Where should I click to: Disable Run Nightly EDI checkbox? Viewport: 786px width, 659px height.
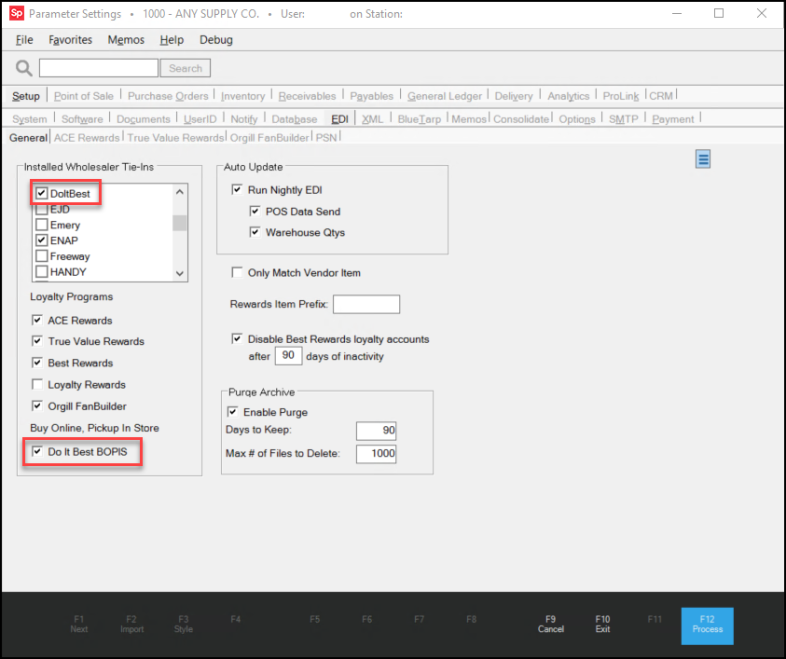point(237,190)
